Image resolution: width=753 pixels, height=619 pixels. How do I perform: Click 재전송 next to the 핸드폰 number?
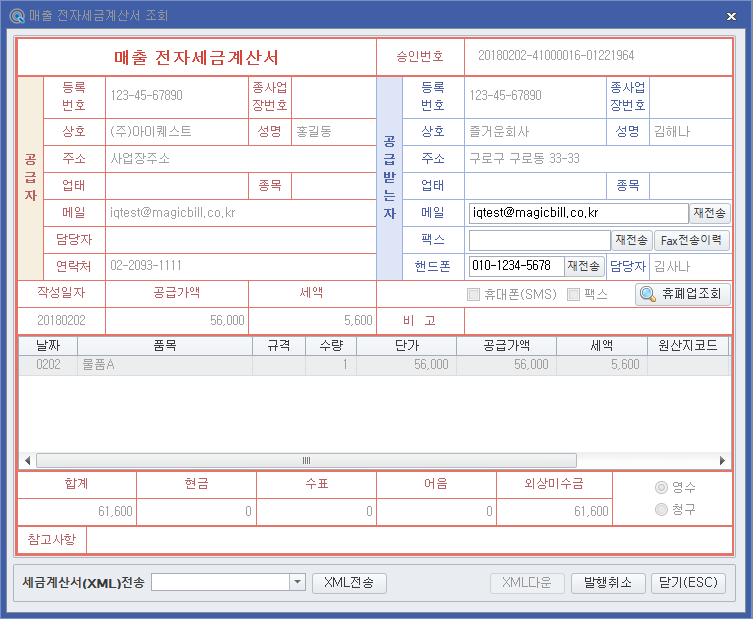click(583, 266)
